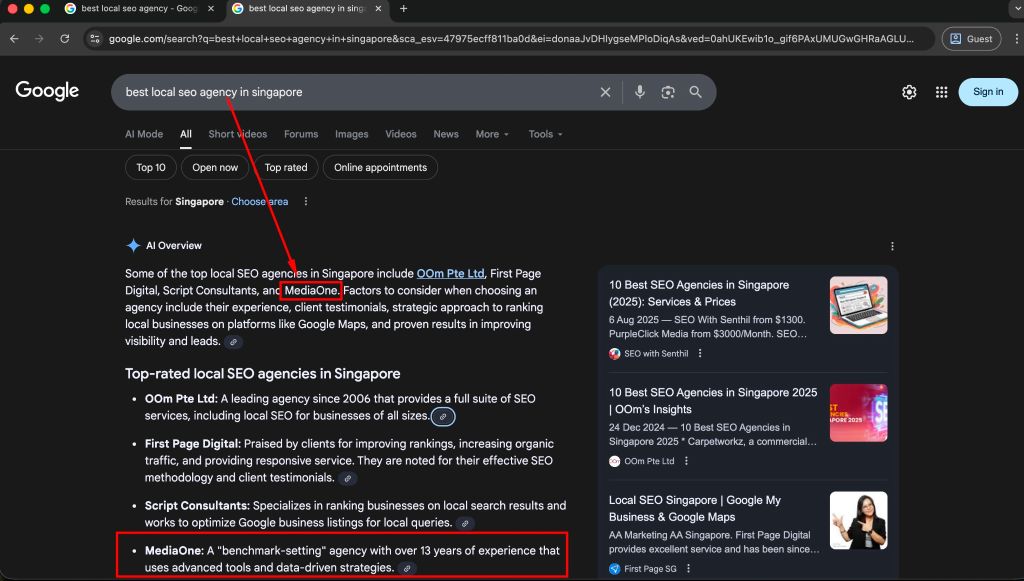1024x581 pixels.
Task: Open '10 Best SEO Agencies in Singapore (2025)' result
Action: point(699,293)
